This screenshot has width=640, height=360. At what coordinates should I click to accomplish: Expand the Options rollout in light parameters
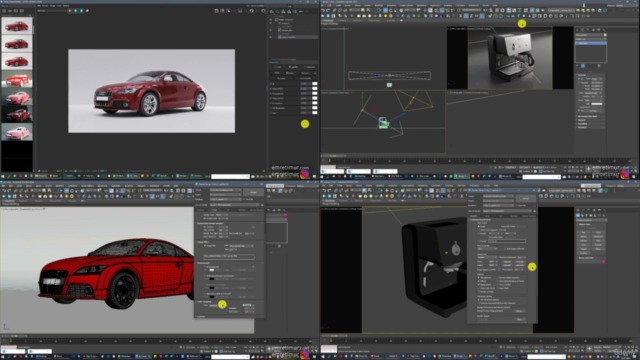pos(591,120)
